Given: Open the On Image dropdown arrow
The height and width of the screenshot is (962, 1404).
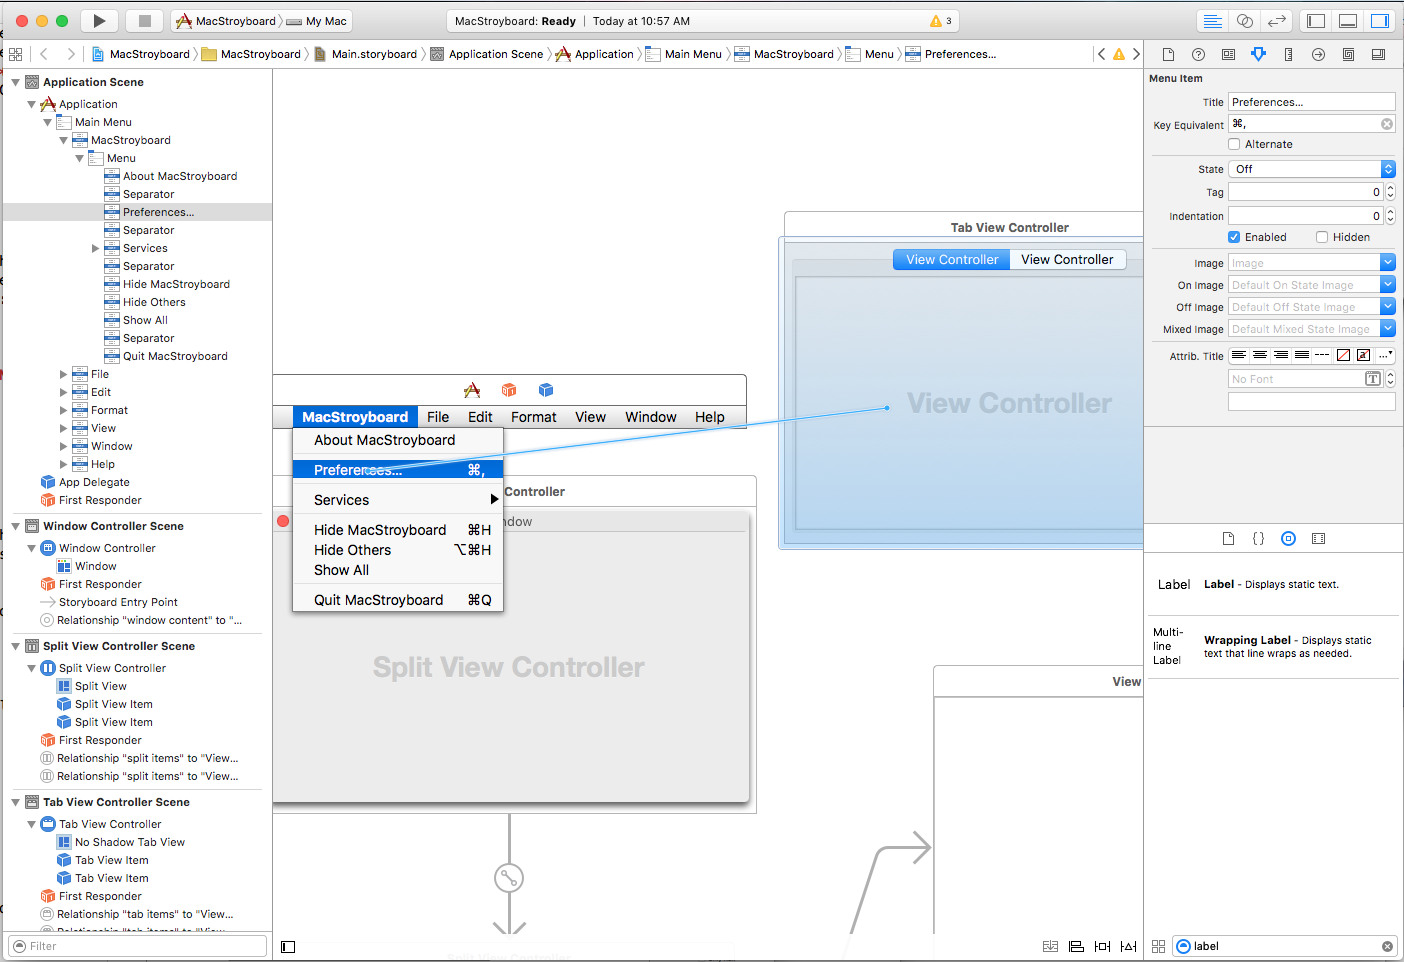Looking at the screenshot, I should tap(1388, 284).
